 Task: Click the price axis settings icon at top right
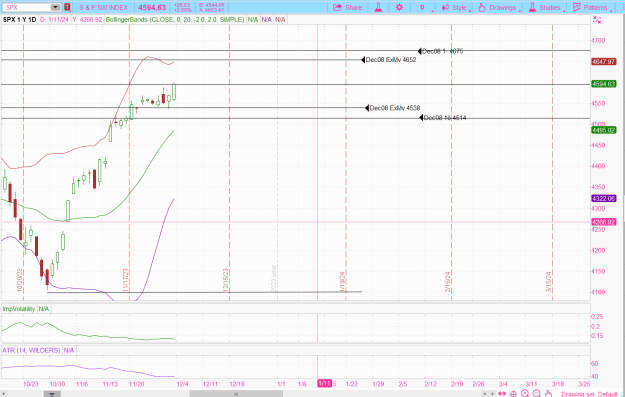pos(597,20)
